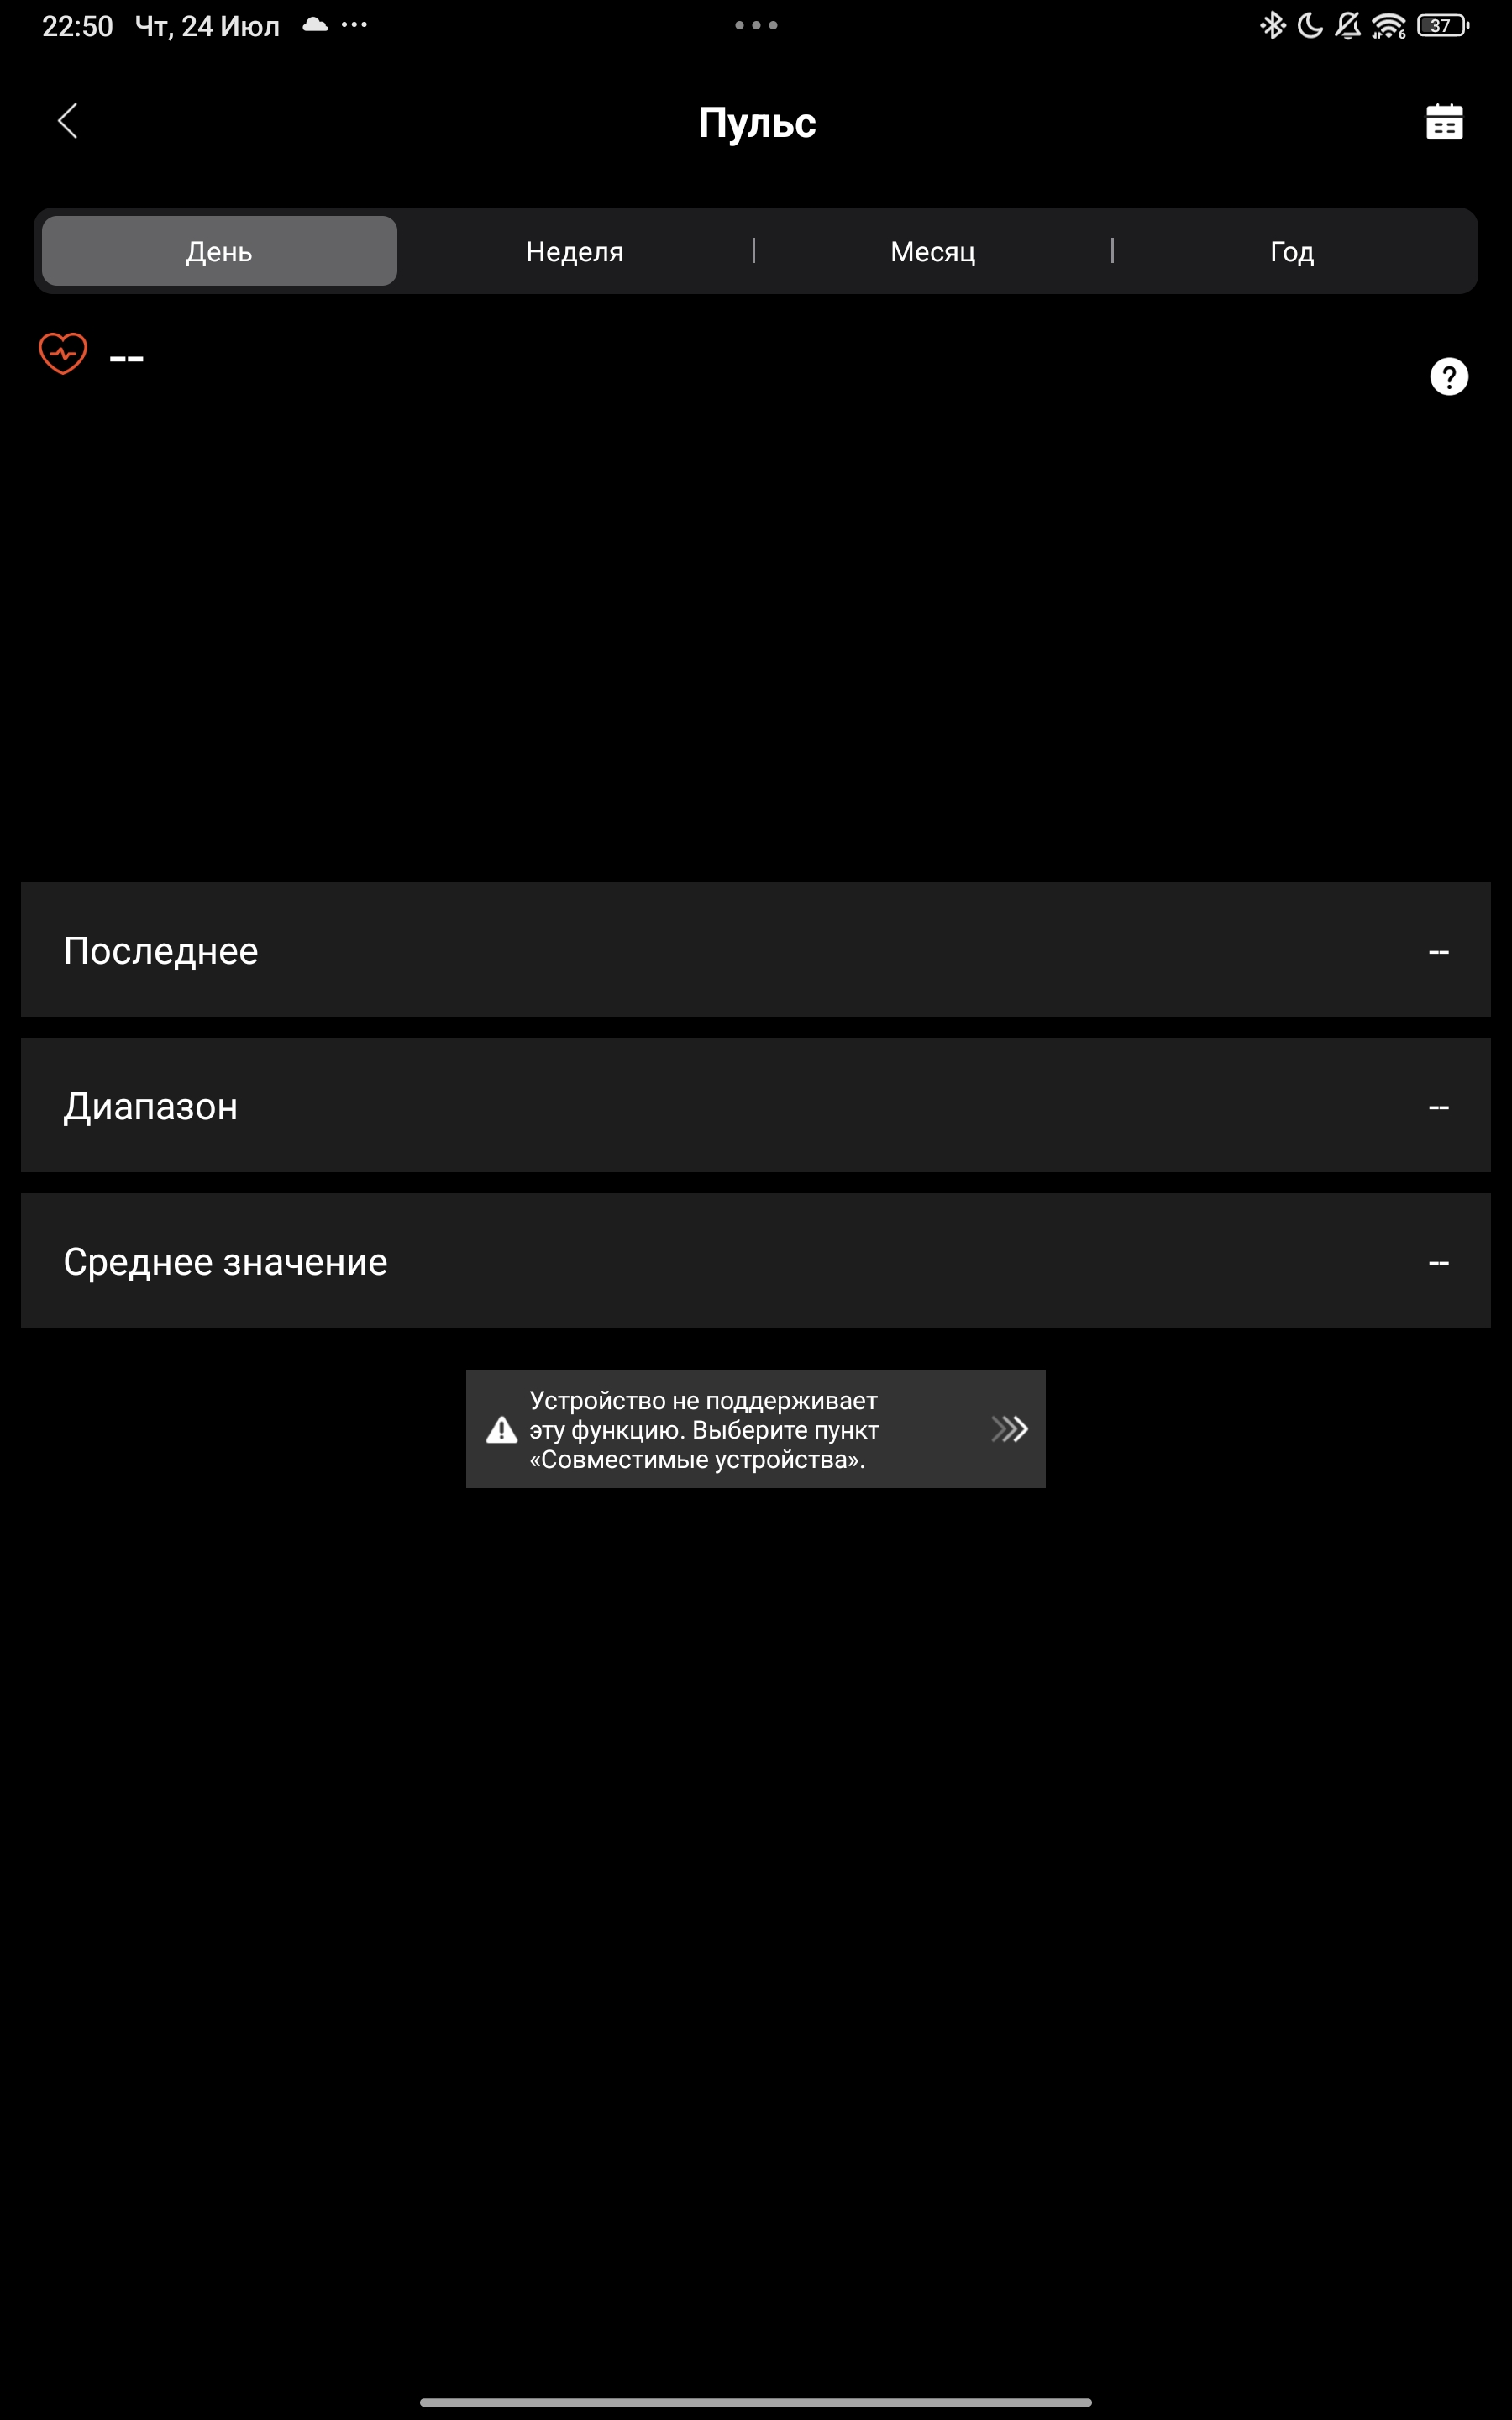The width and height of the screenshot is (1512, 2420).
Task: Tap the bottom navigation gesture bar
Action: coord(756,2402)
